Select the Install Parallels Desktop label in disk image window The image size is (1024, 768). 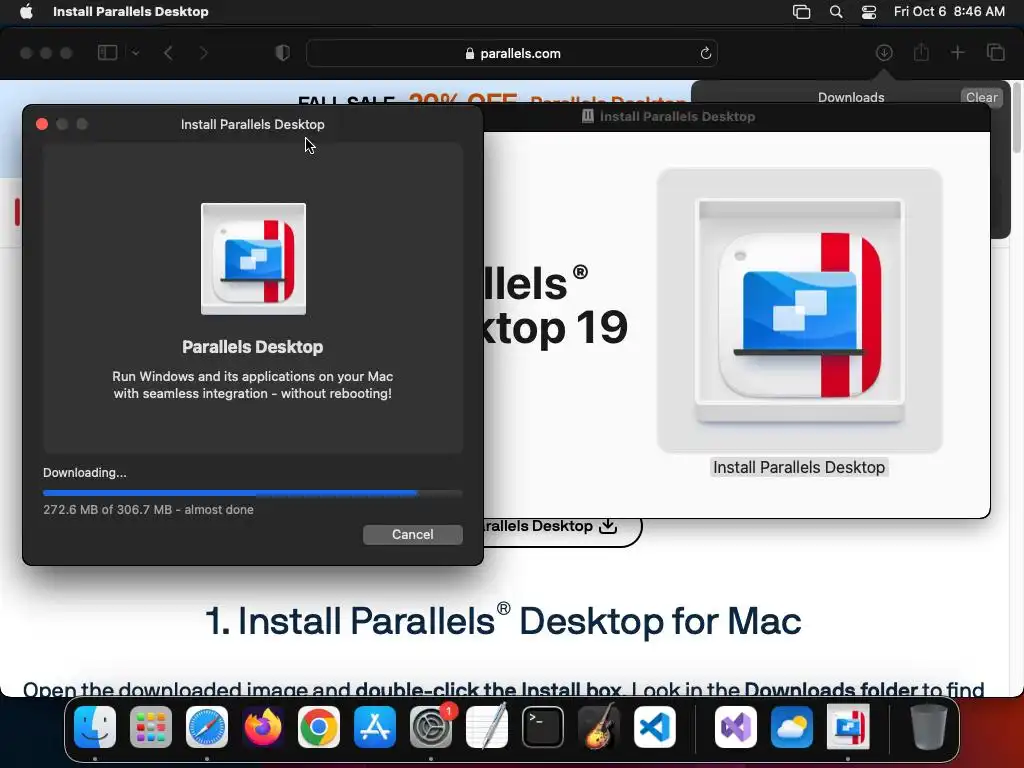(x=799, y=468)
